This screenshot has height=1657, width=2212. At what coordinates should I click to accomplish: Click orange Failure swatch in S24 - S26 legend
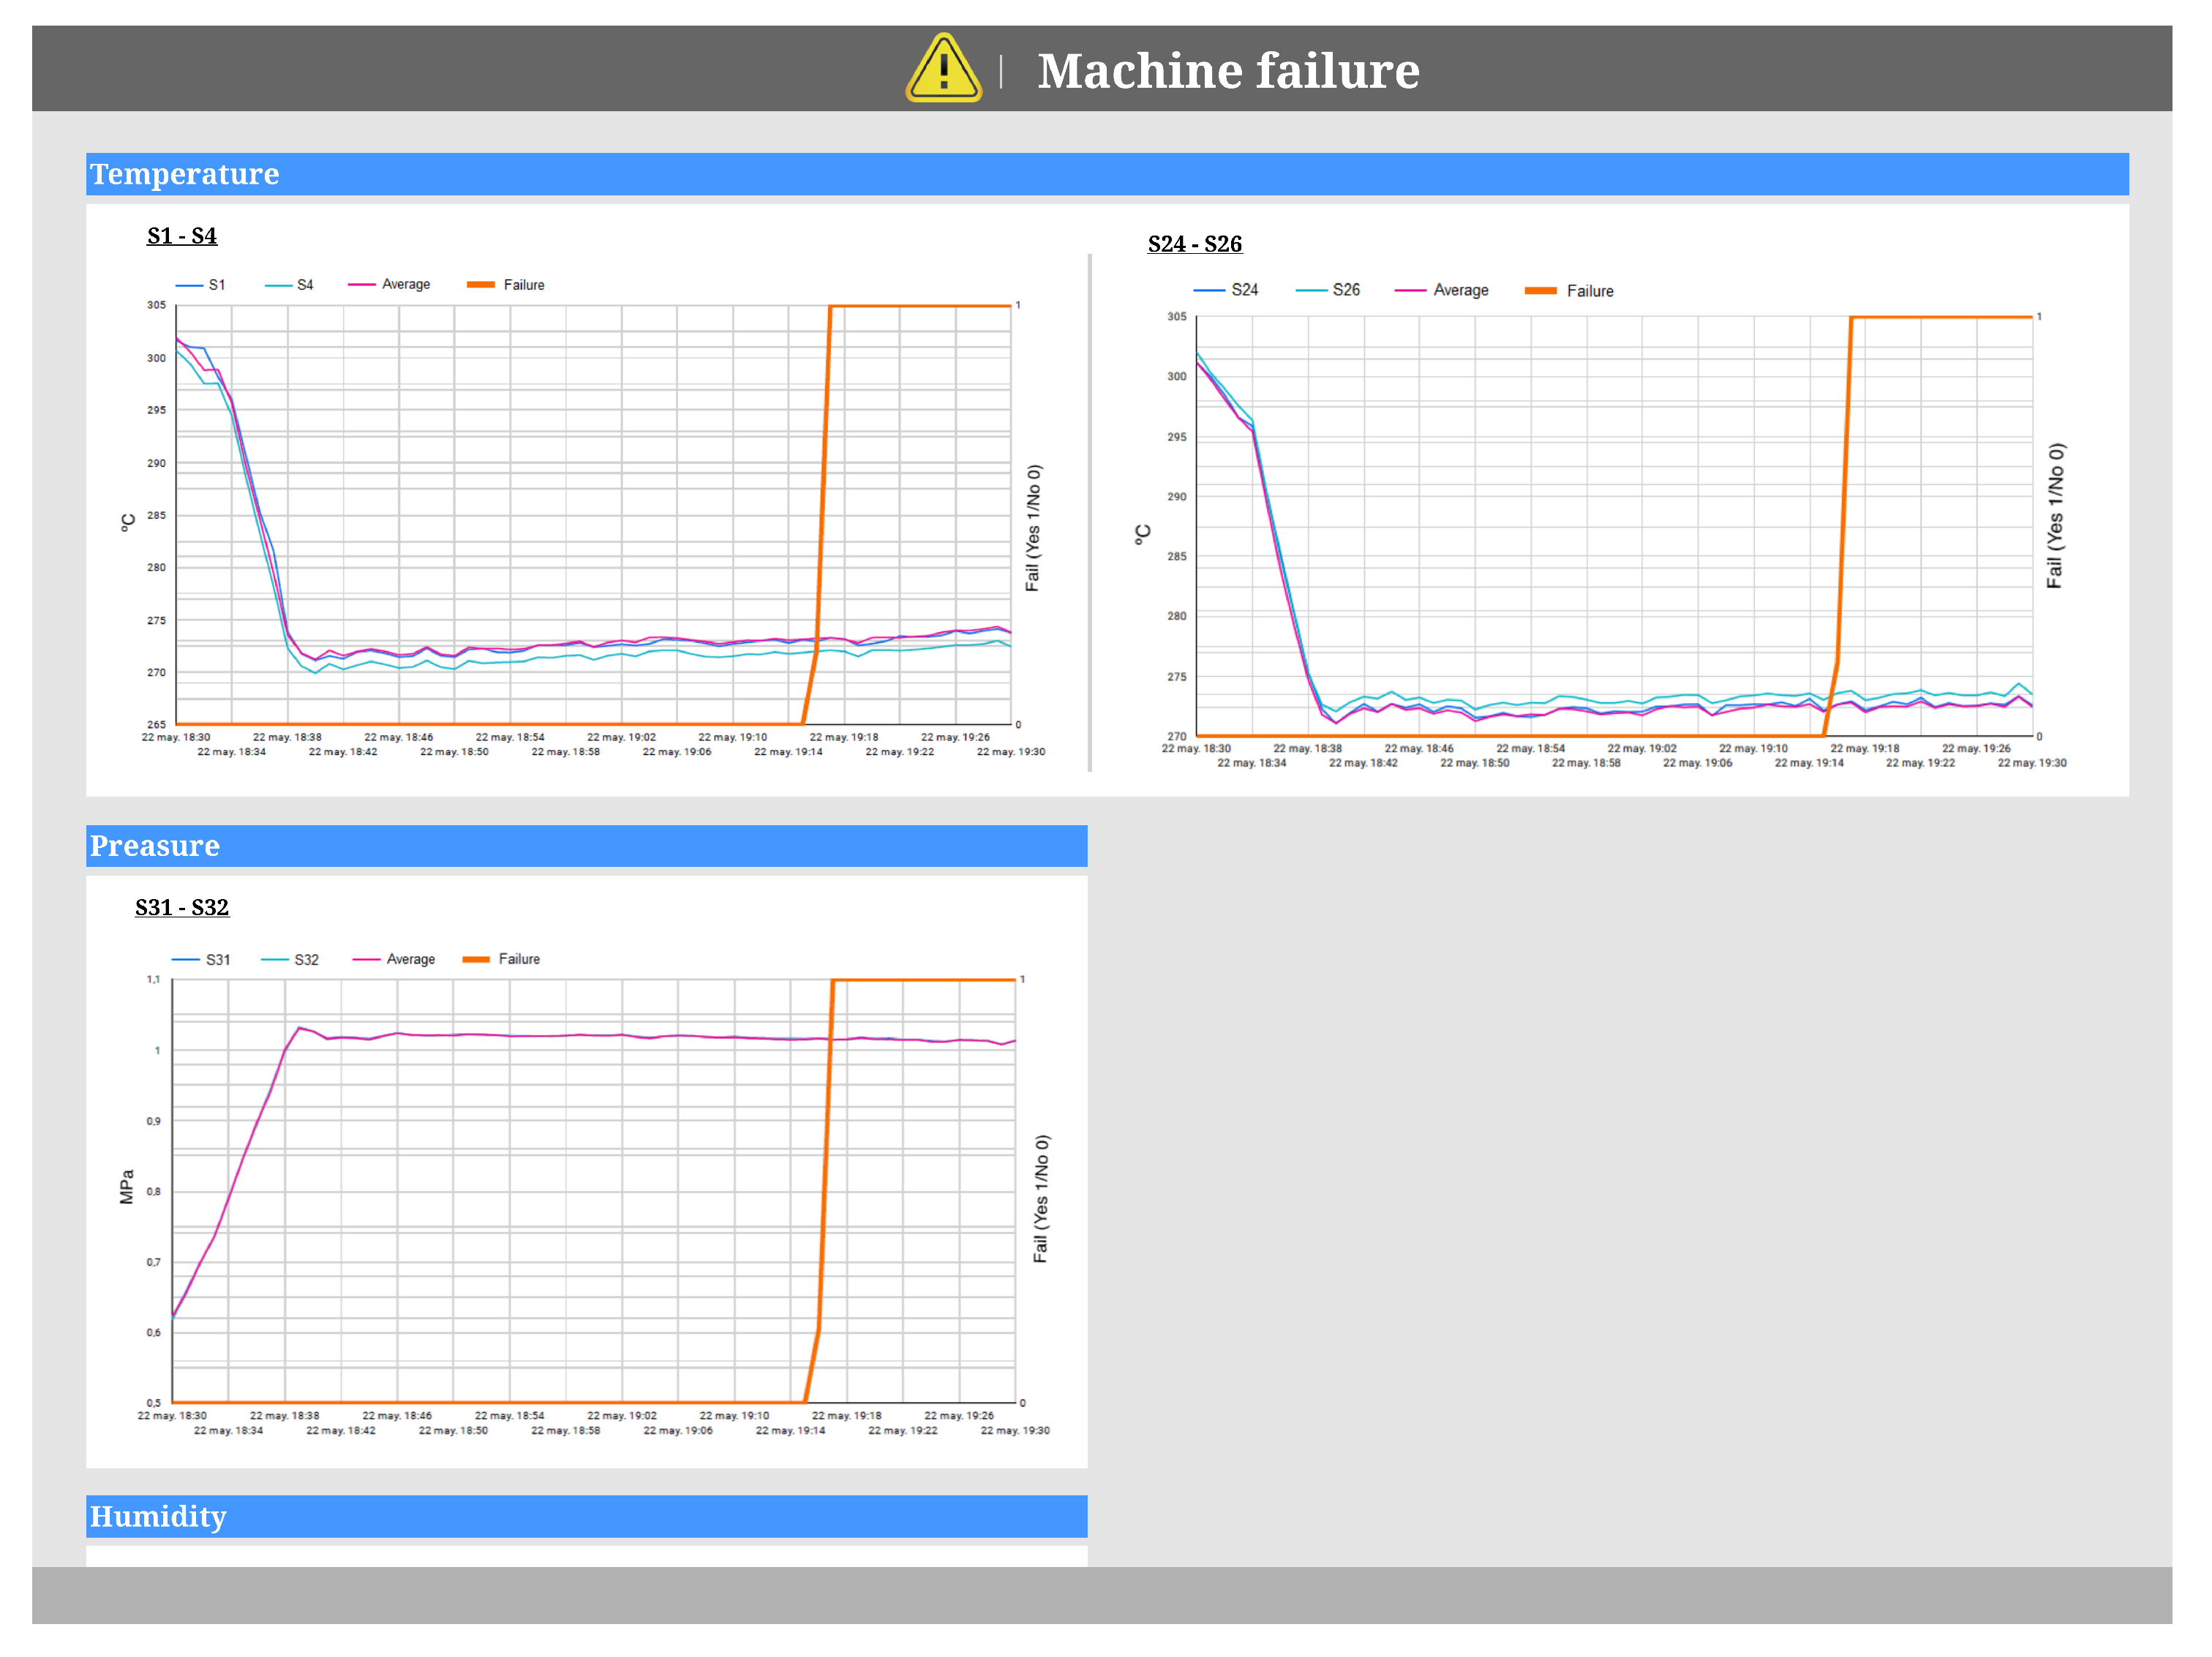click(1540, 291)
